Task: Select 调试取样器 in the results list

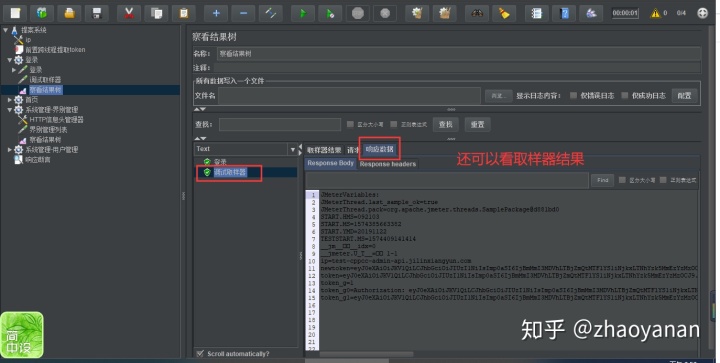Action: click(230, 172)
